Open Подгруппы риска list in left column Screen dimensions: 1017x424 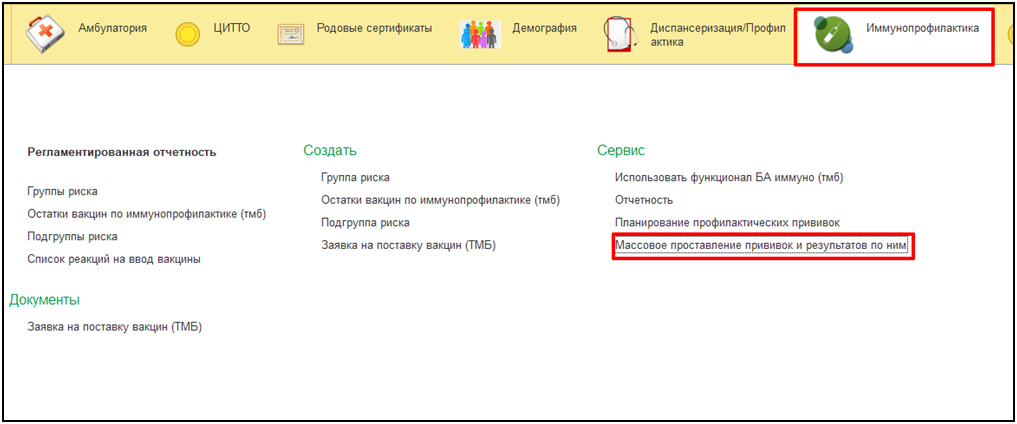[x=72, y=237]
